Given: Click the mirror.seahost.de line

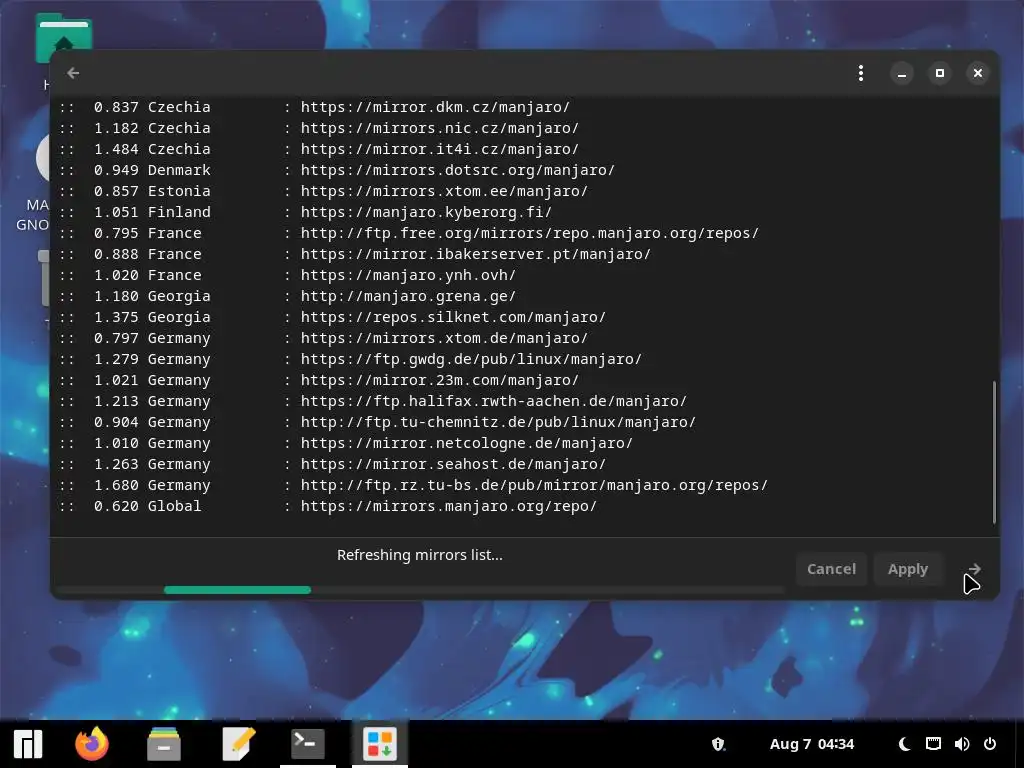Looking at the screenshot, I should point(332,464).
